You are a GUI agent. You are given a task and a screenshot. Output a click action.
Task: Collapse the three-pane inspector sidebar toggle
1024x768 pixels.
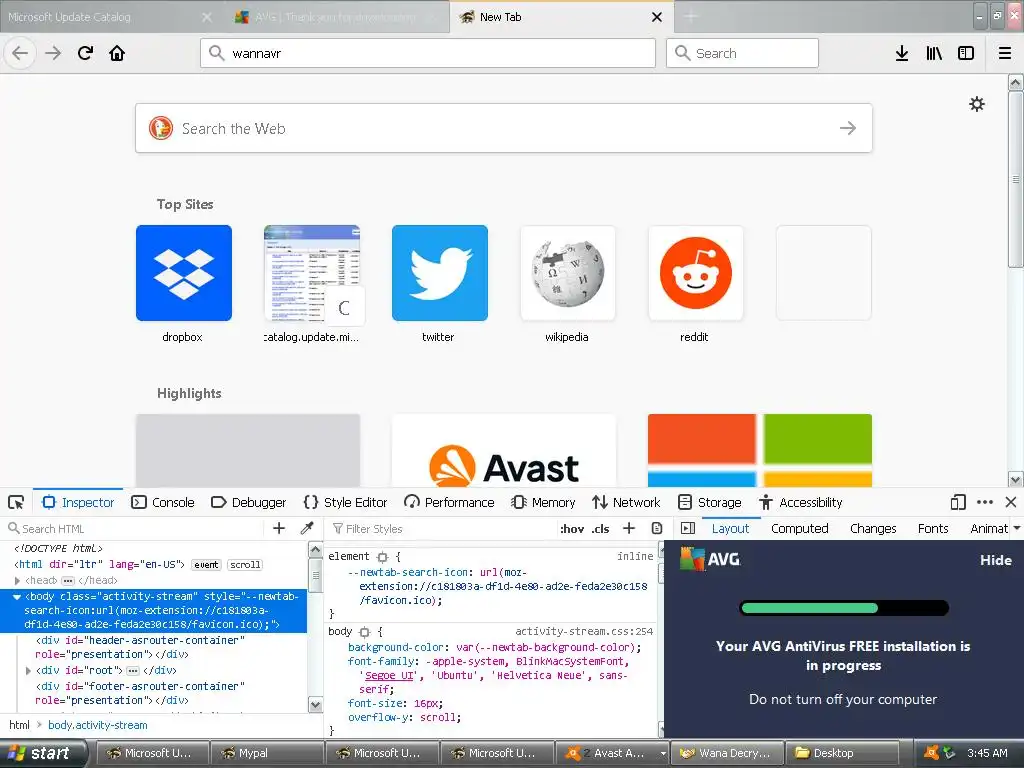pos(688,528)
